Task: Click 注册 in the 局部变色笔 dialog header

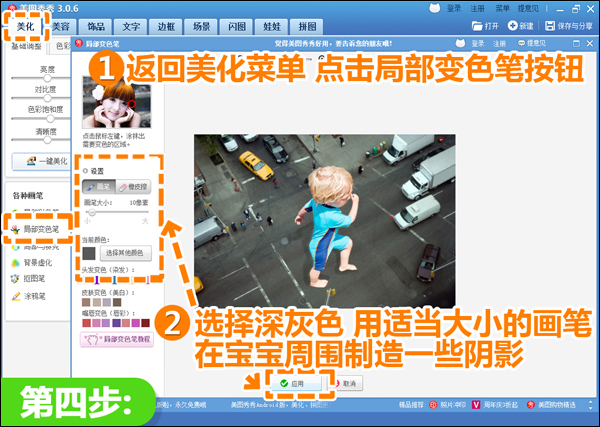Action: point(499,44)
